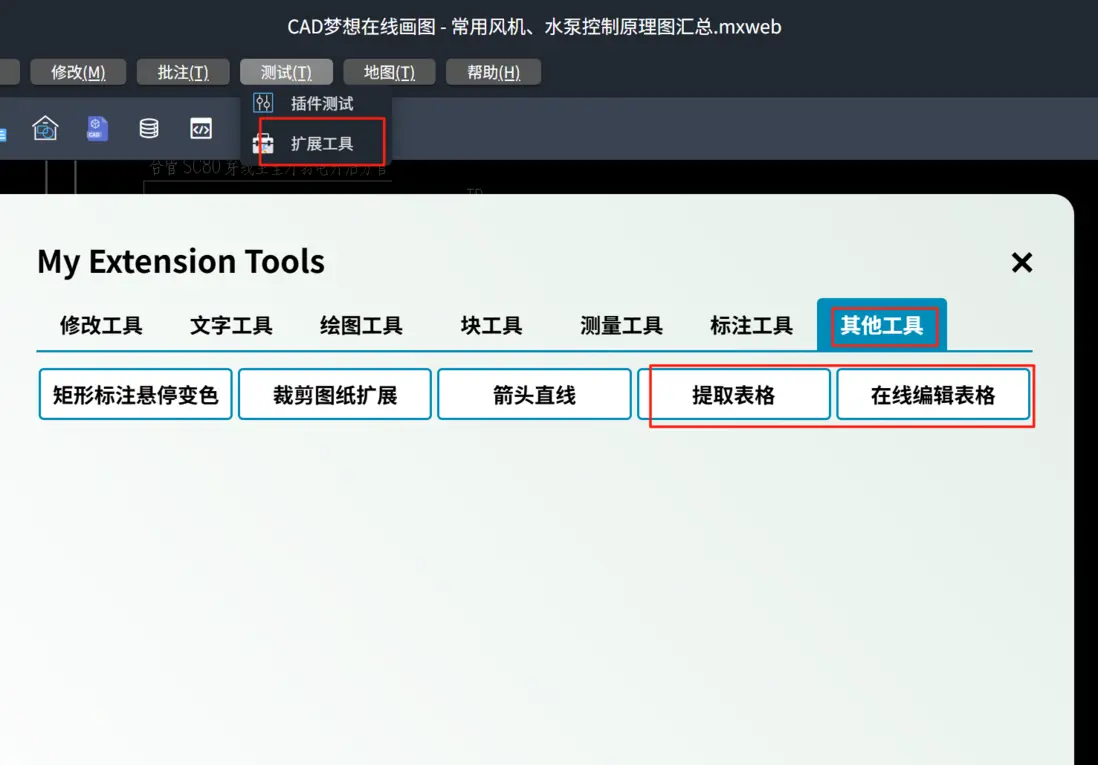Open the database icon in the toolbar
The width and height of the screenshot is (1098, 765).
pos(148,128)
